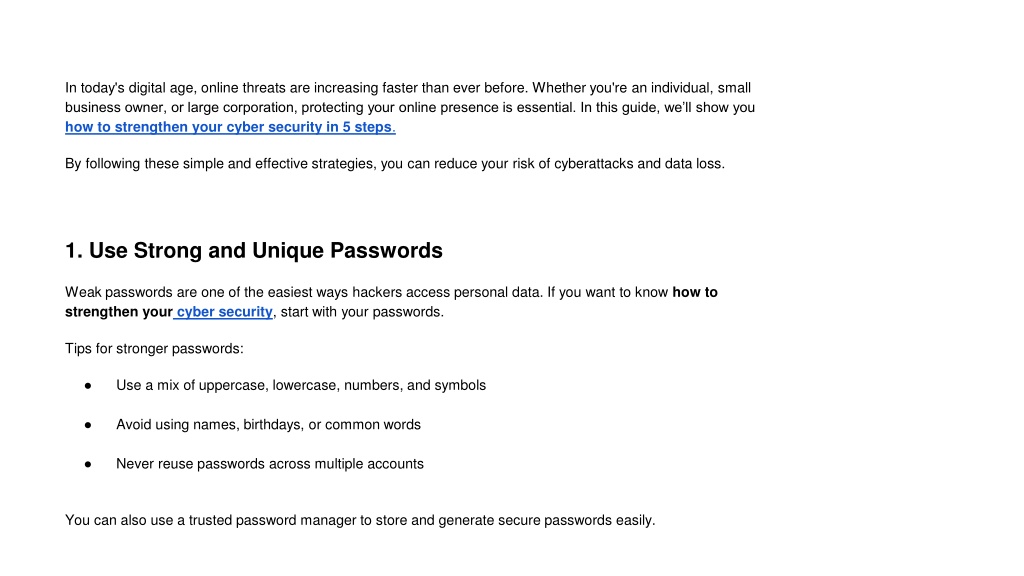Click the bullet about uppercase, lowercase, numbers, and symbols
The height and width of the screenshot is (576, 1024).
[x=300, y=385]
